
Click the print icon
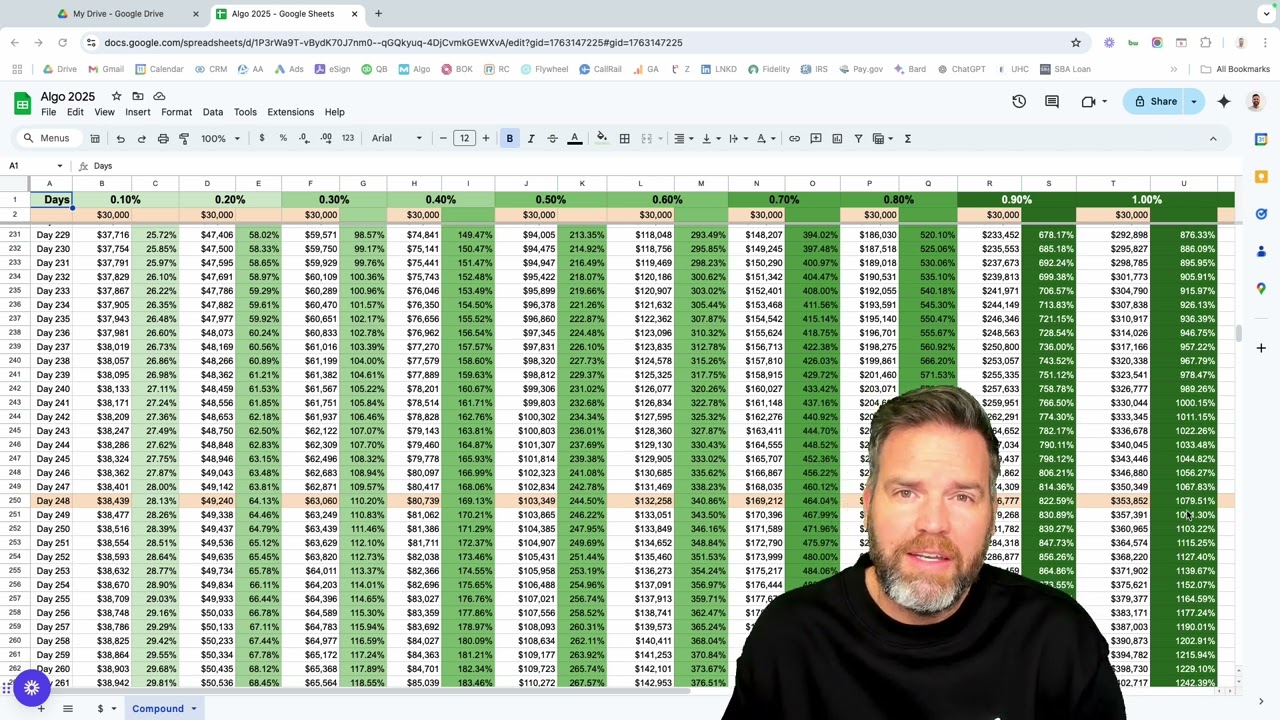[163, 139]
